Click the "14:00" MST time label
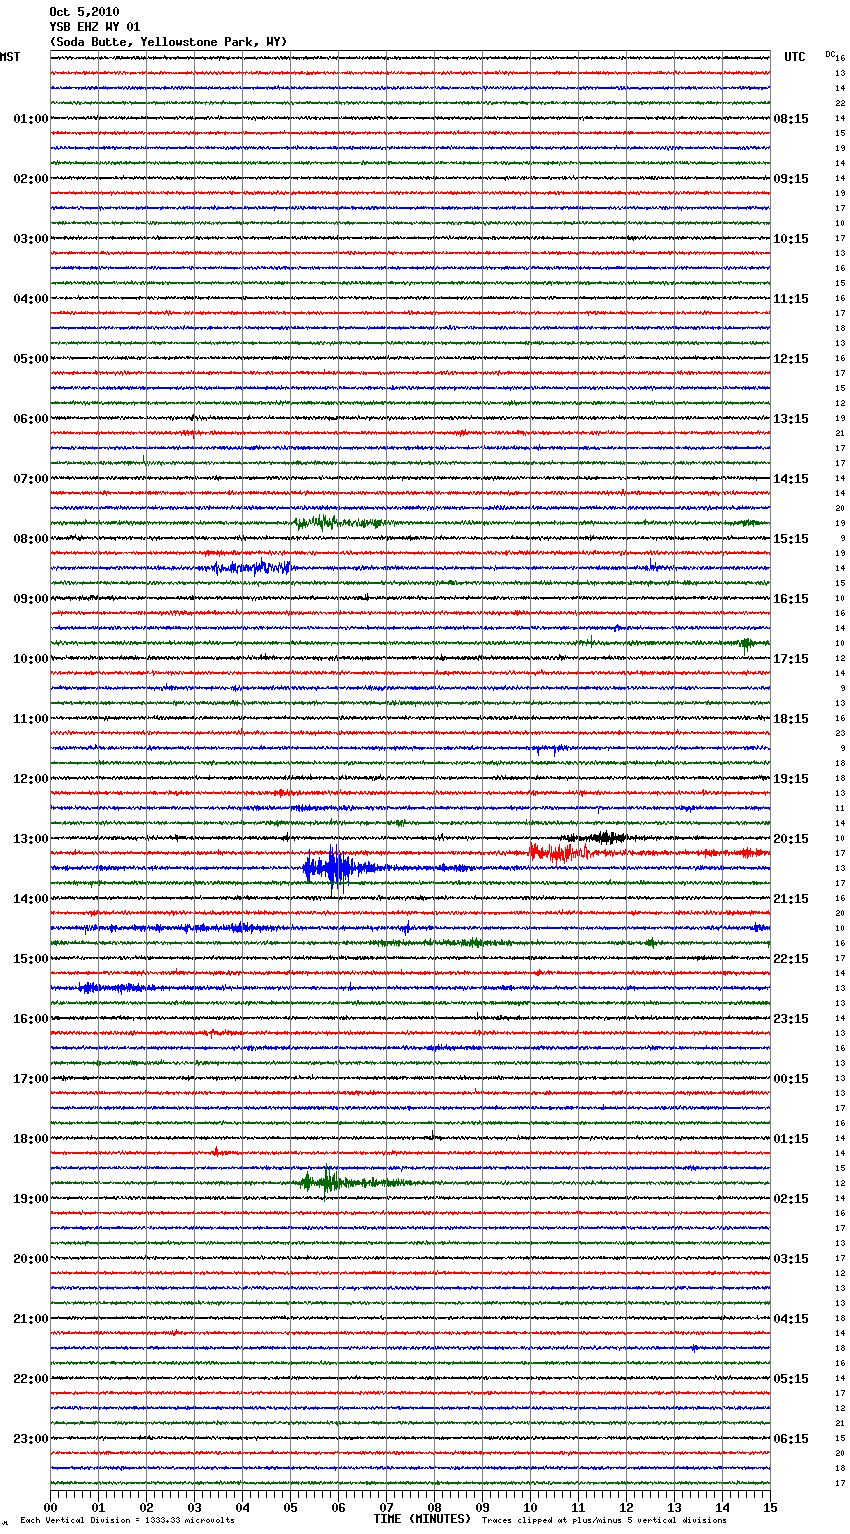Viewport: 850px width, 1534px height. pyautogui.click(x=31, y=899)
